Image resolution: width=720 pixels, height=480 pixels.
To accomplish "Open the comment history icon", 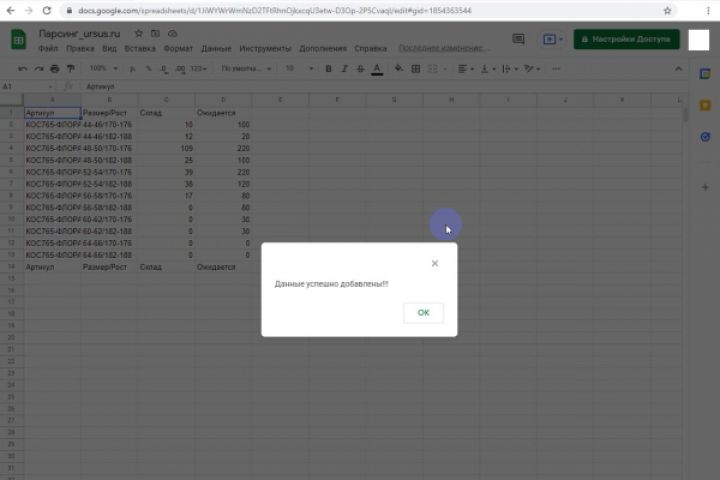I will coord(518,39).
